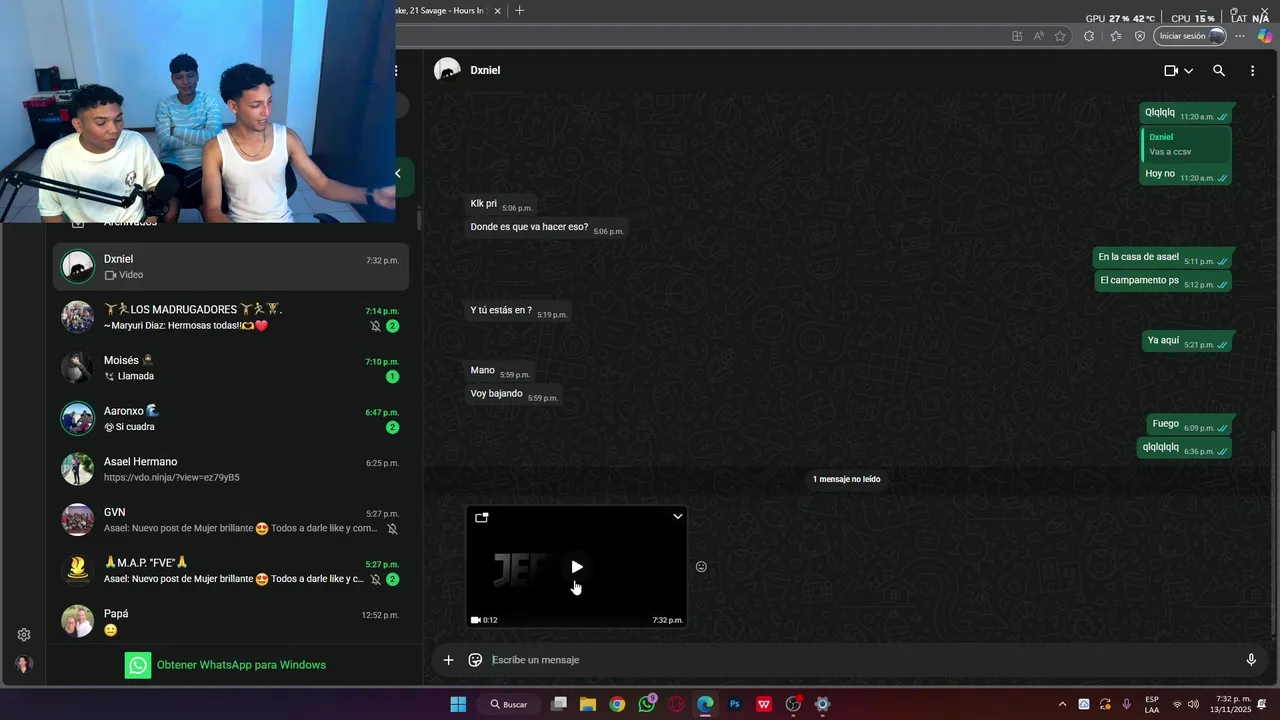Open the browser shield essentials icon
The height and width of the screenshot is (720, 1280).
tap(1140, 36)
